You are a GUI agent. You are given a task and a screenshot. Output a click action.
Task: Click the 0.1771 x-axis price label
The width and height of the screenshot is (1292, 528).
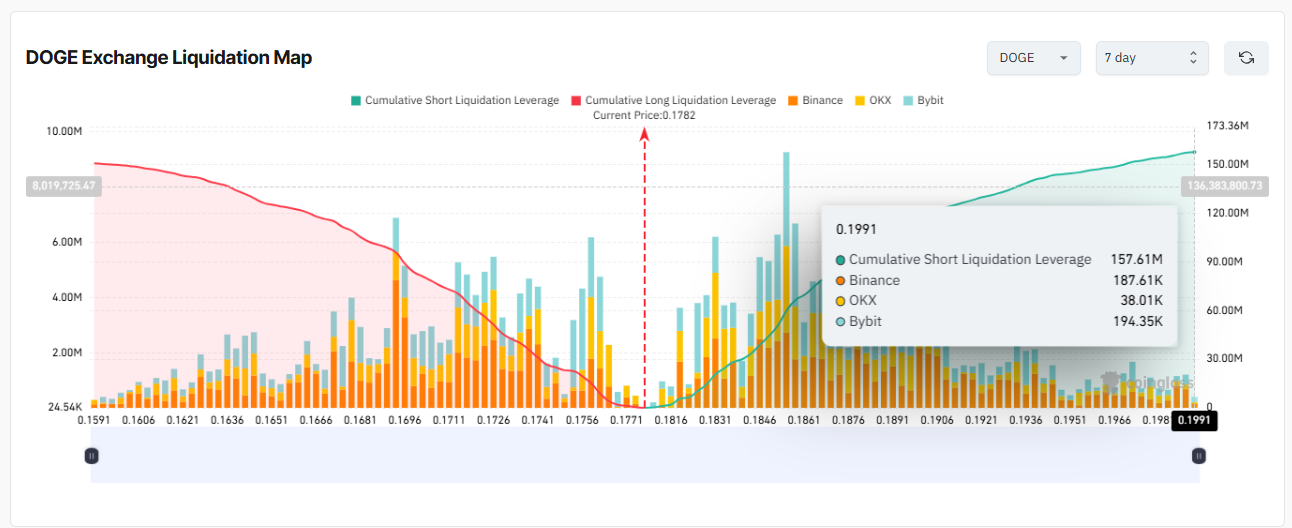point(628,421)
